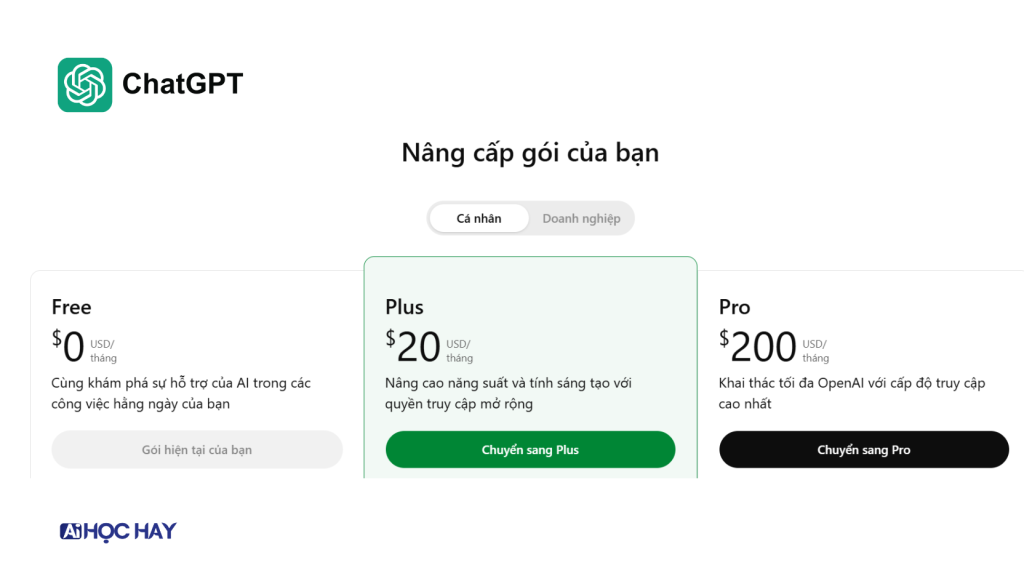This screenshot has width=1024, height=576.
Task: Click the Nâng cấp gói của bạn heading
Action: [x=530, y=153]
